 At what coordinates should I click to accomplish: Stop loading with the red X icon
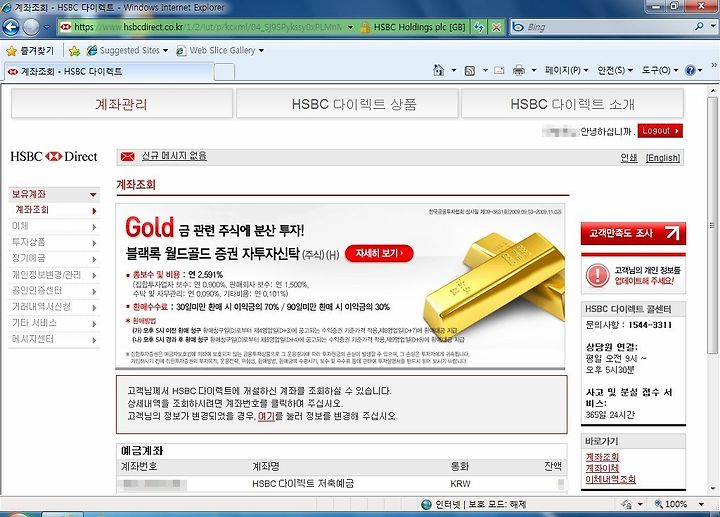(496, 27)
